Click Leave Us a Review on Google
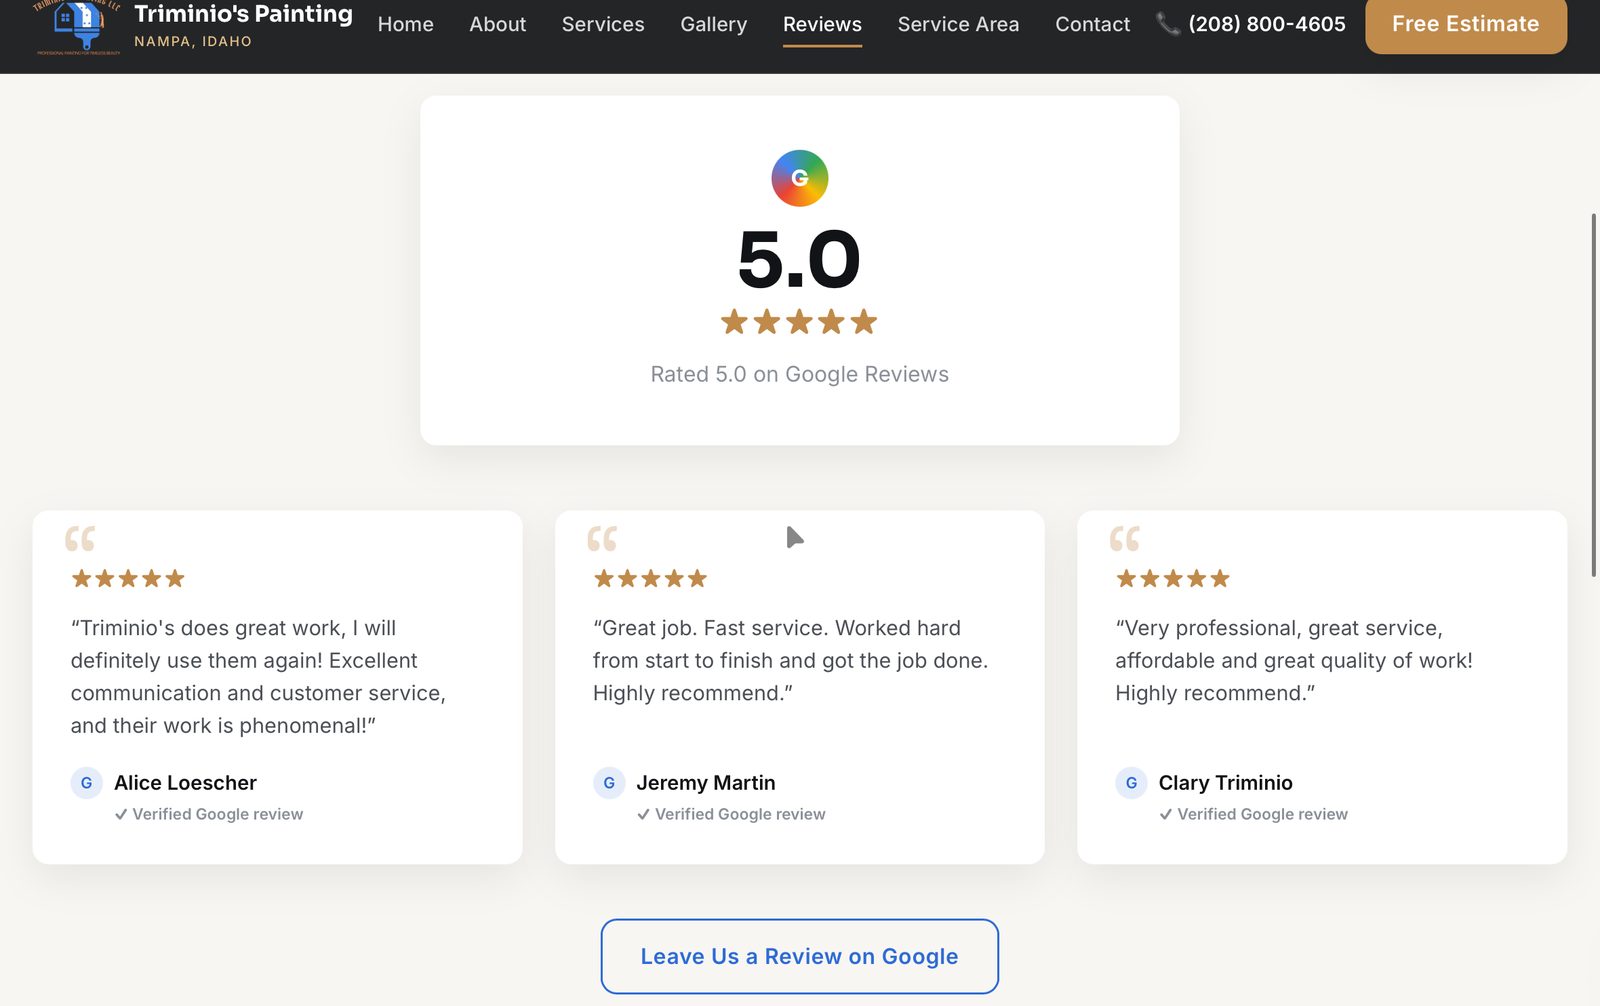Viewport: 1600px width, 1006px height. point(800,956)
